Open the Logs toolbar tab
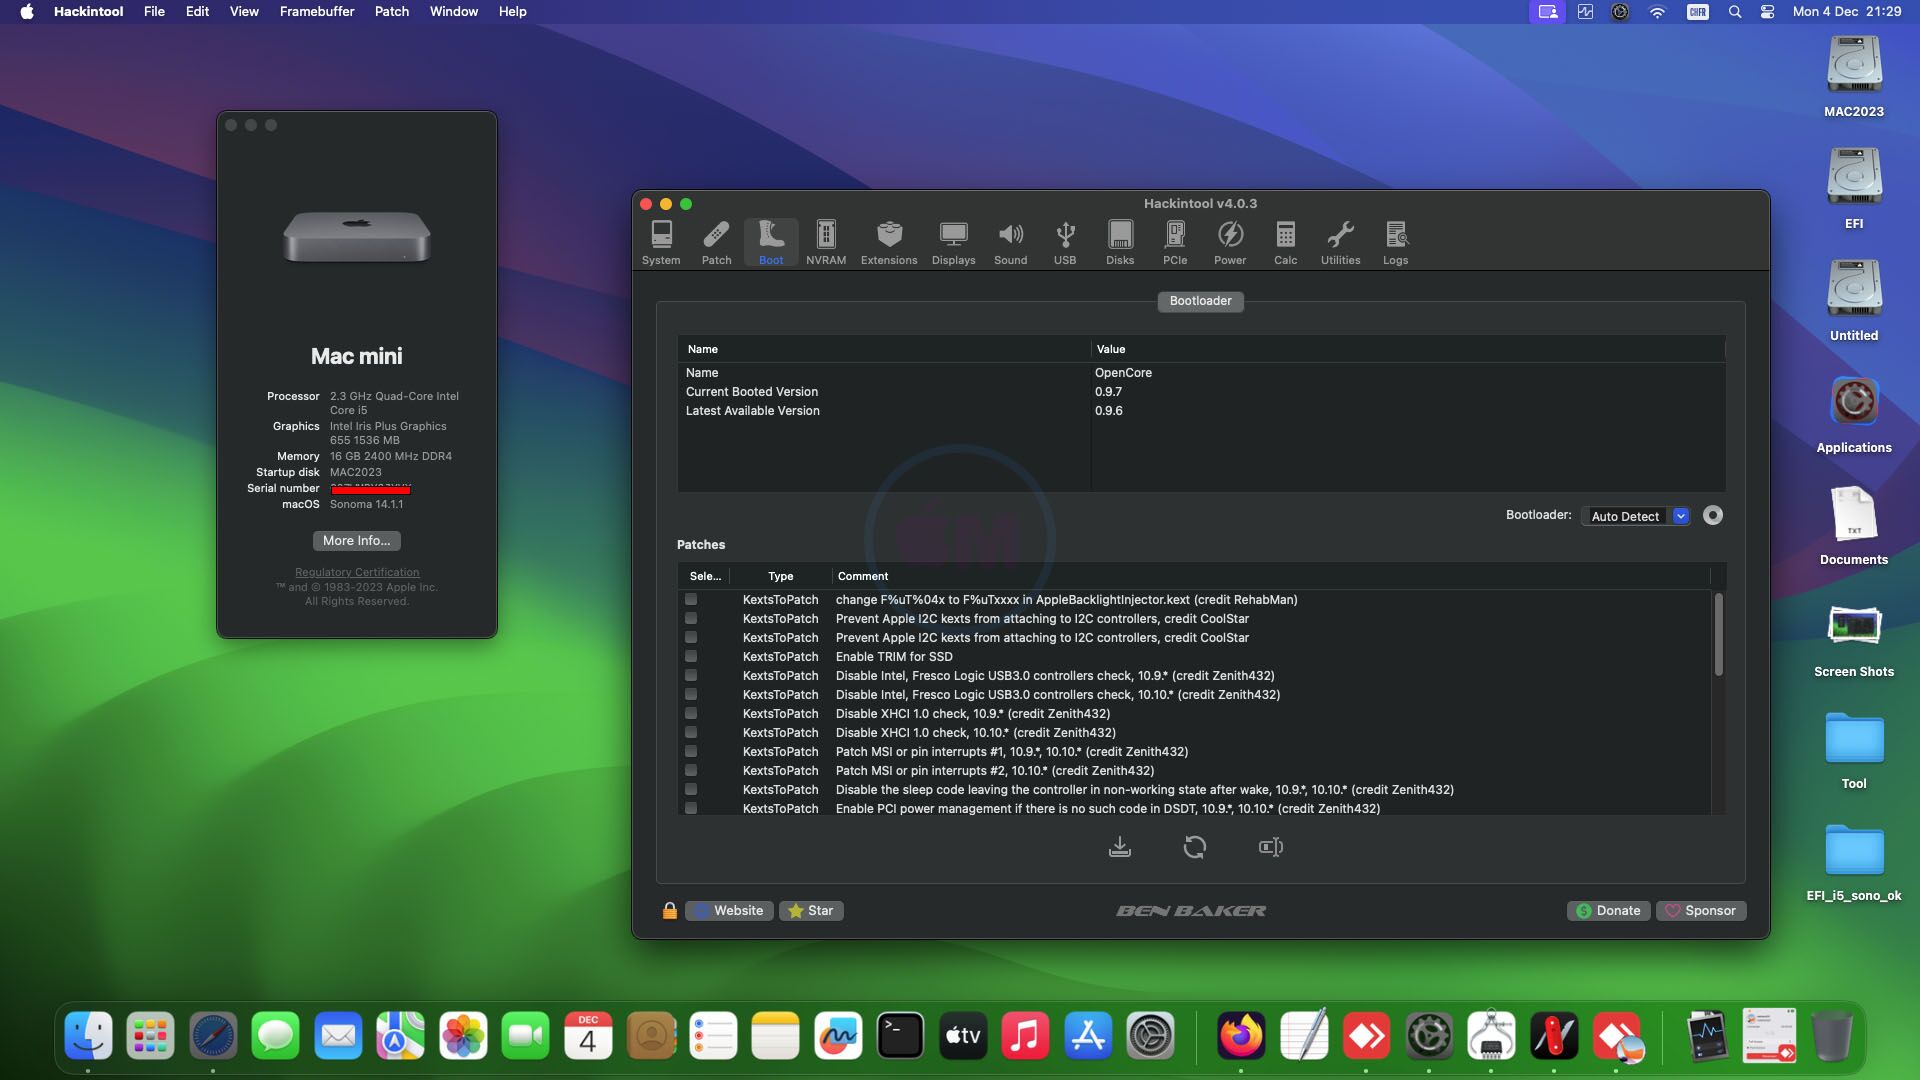Screen dimensions: 1920x1080 pos(1396,243)
